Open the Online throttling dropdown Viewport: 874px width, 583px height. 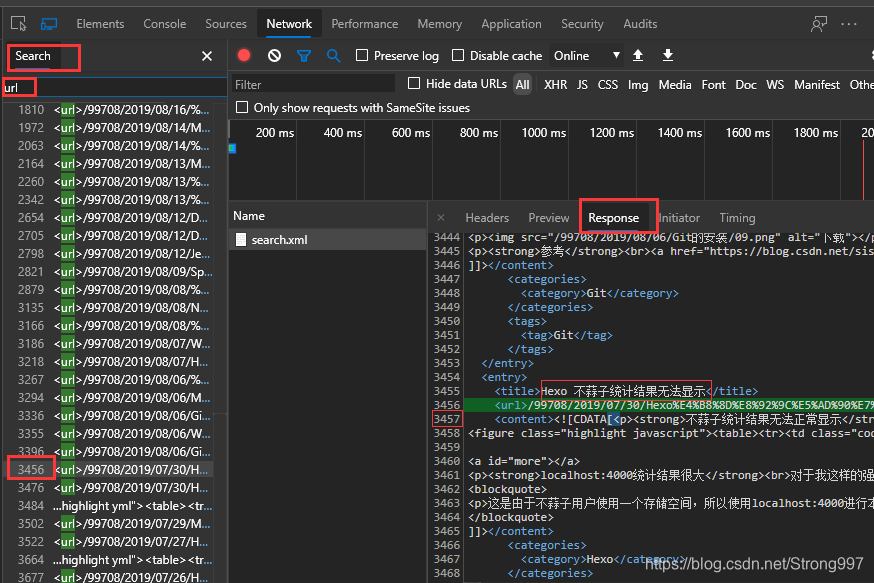coord(586,56)
